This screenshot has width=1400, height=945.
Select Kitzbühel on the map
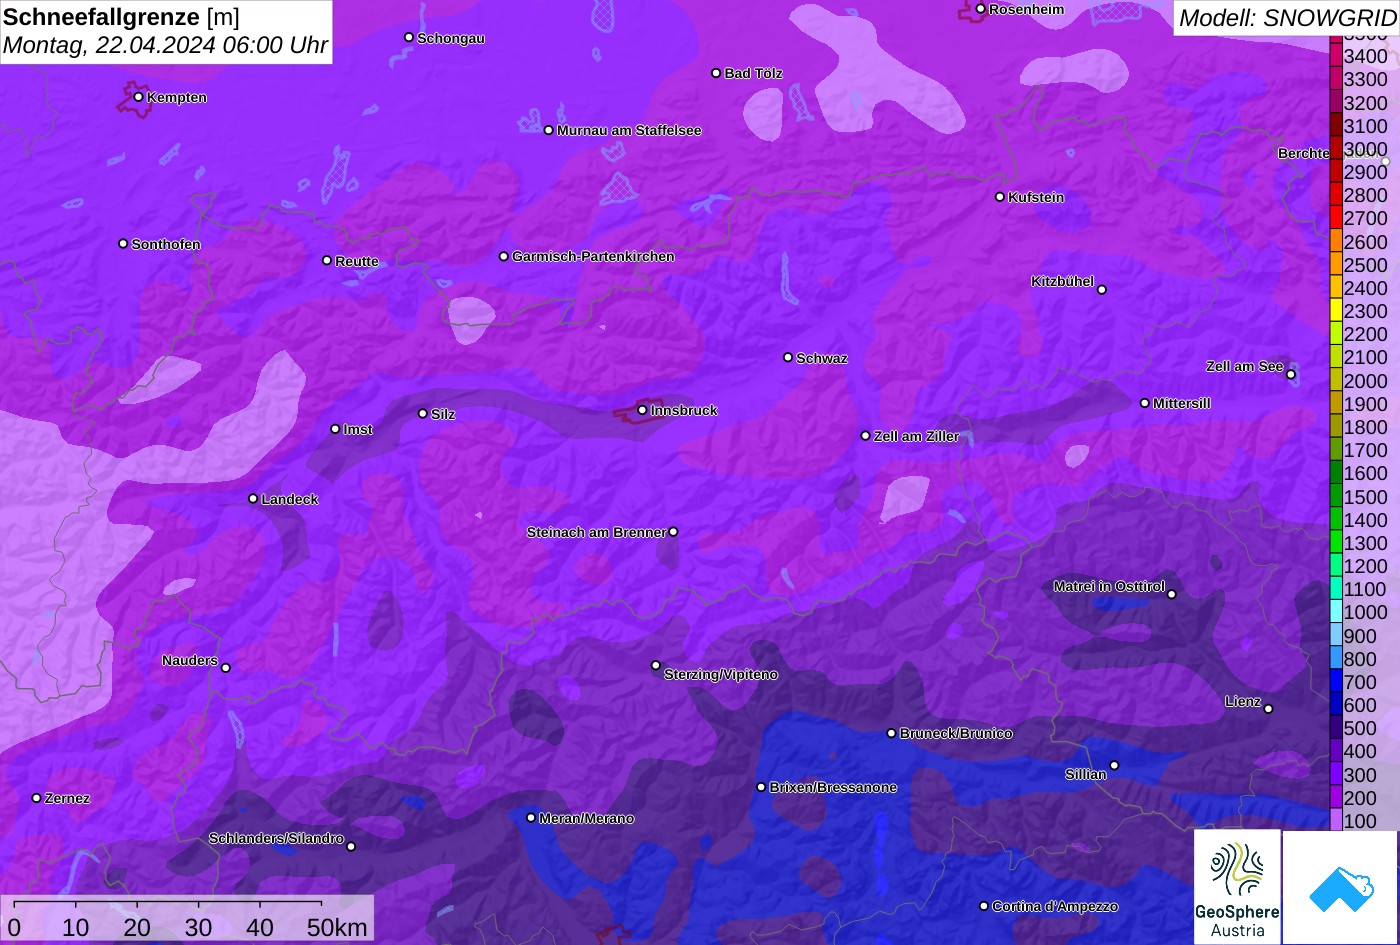coord(1062,281)
